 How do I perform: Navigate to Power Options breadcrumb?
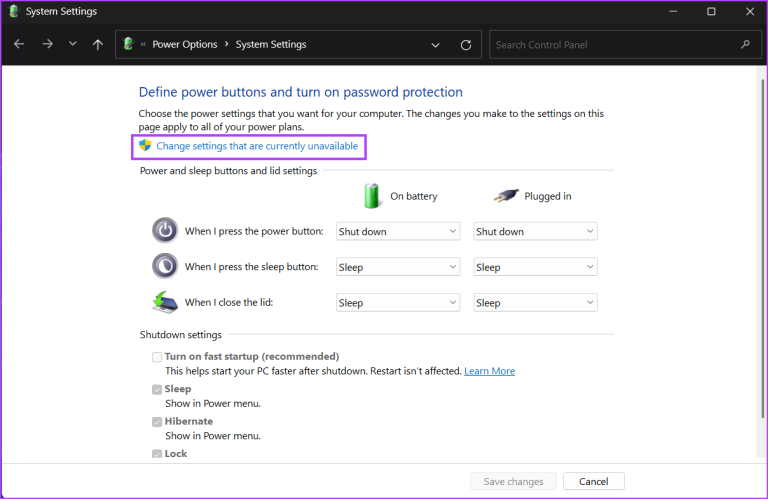tap(184, 45)
